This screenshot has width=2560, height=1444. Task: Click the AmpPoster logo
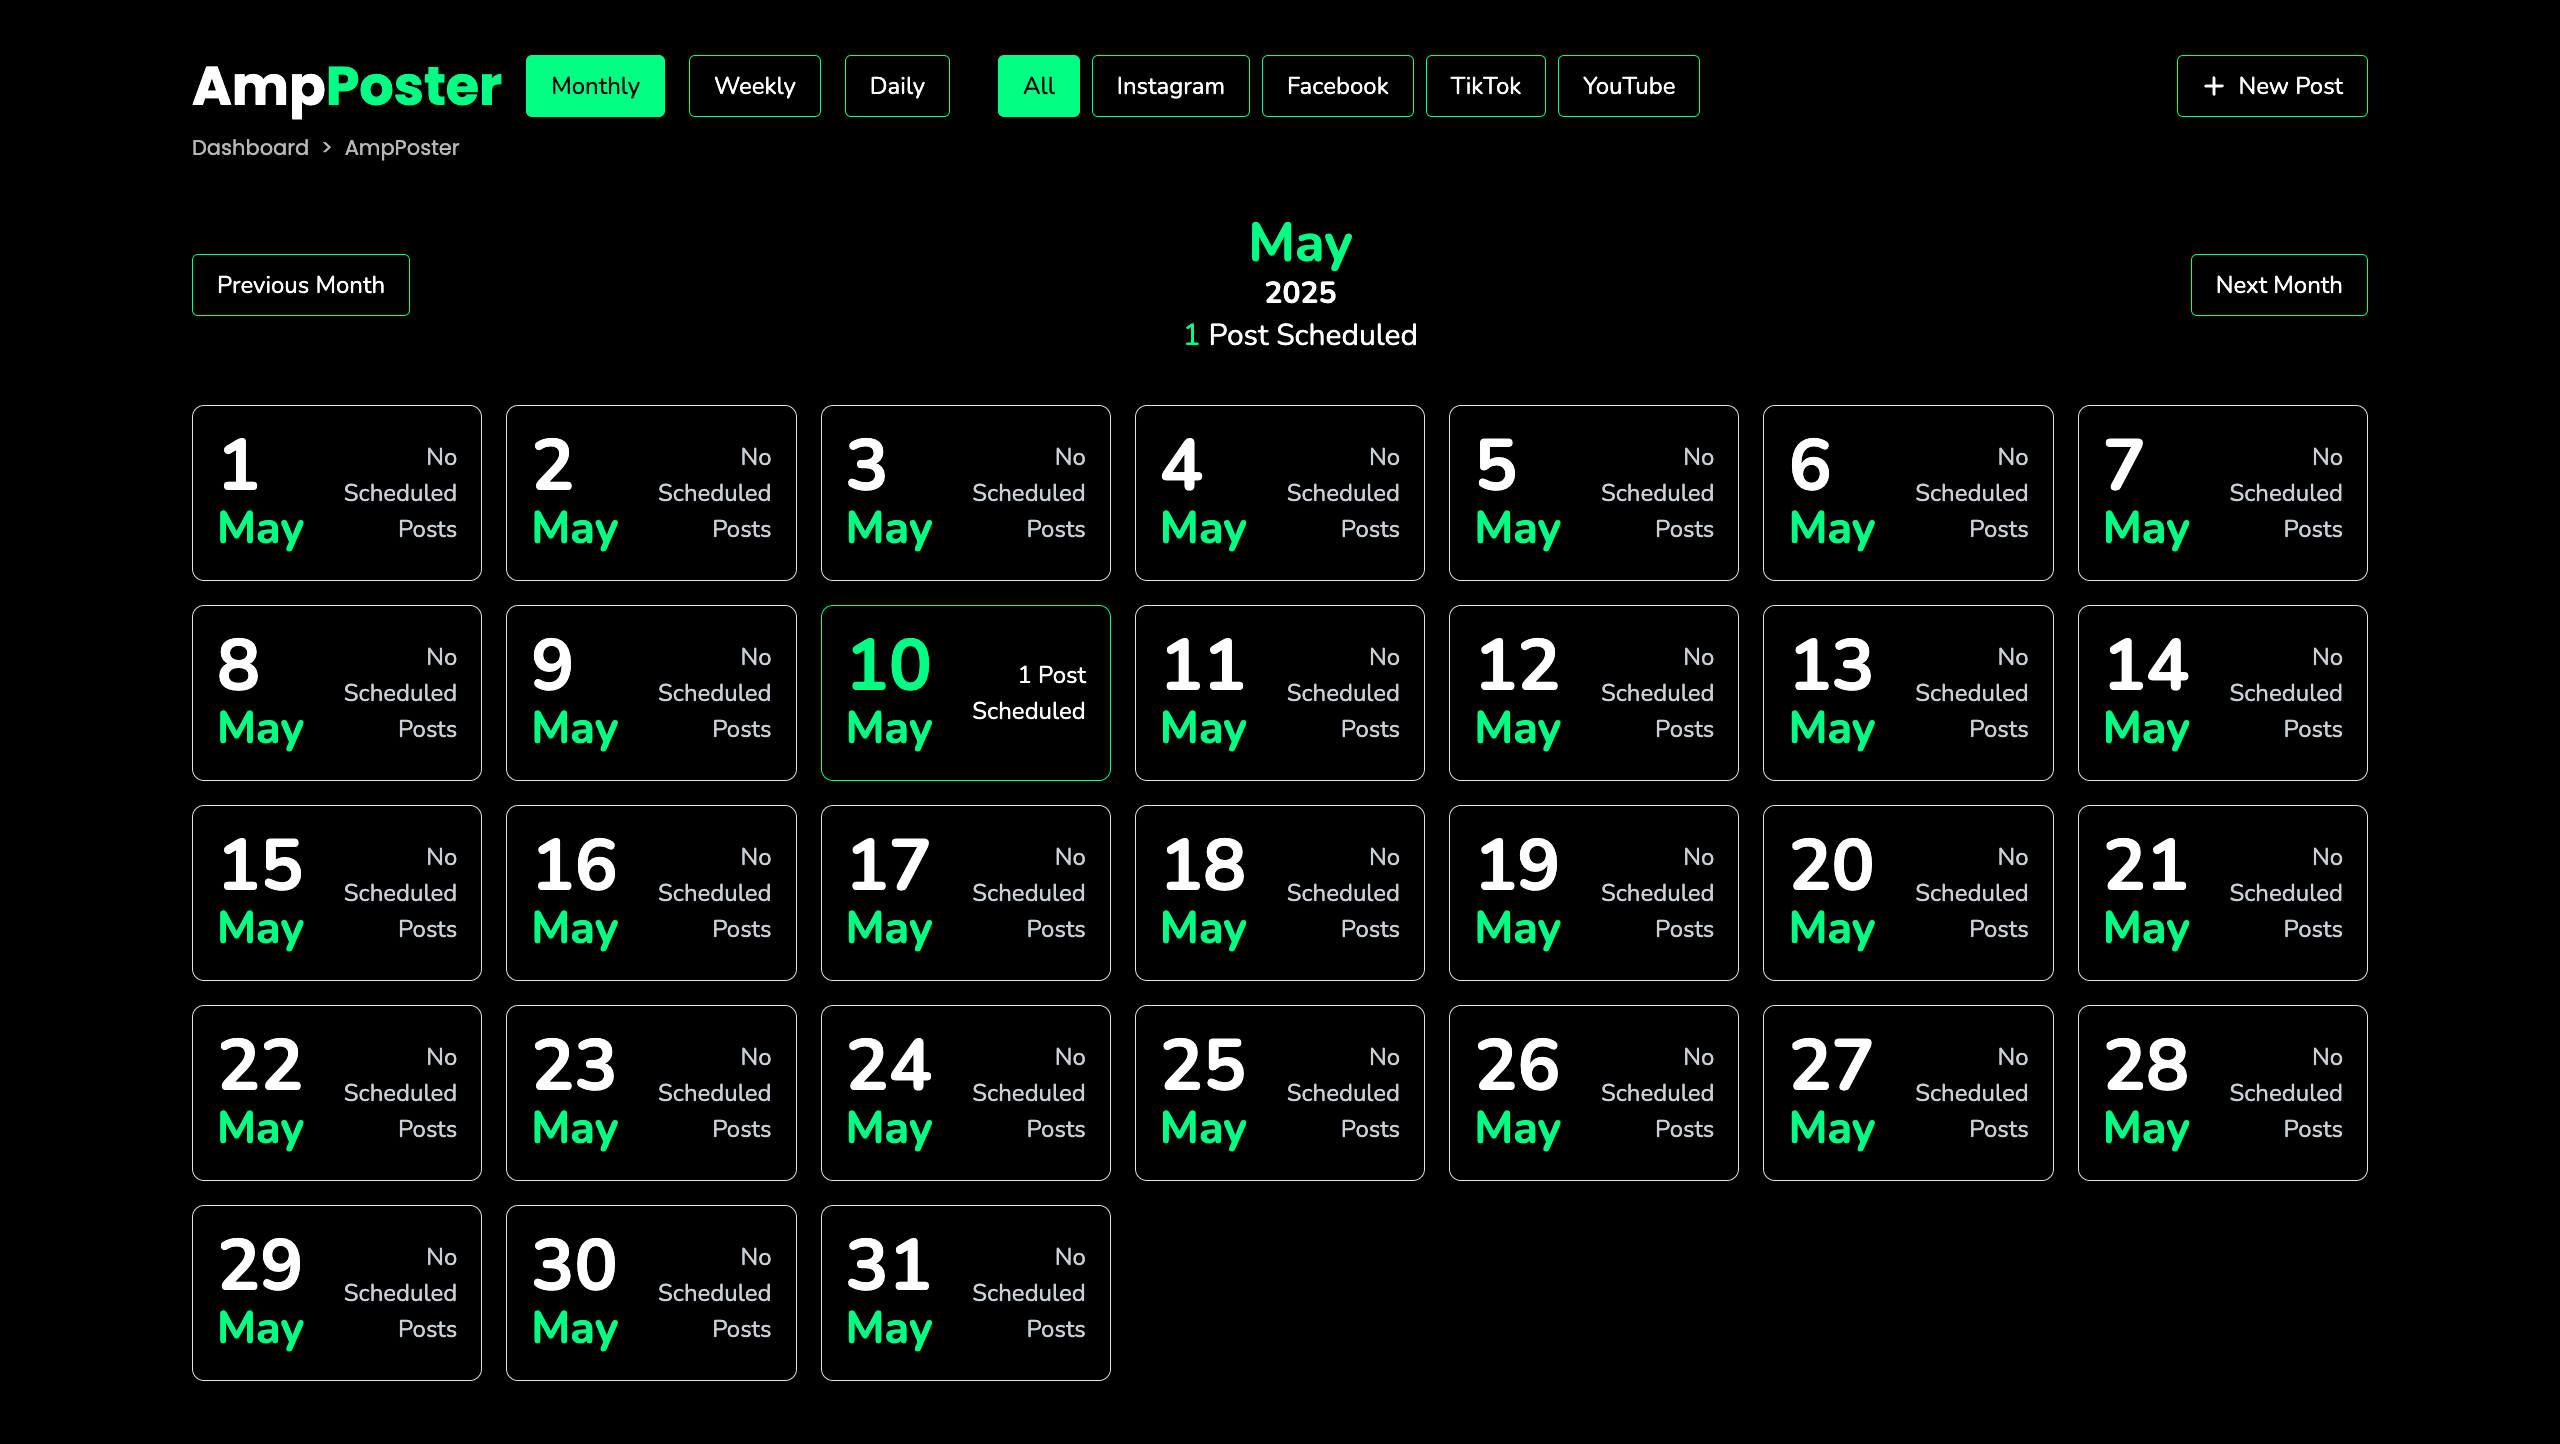[x=346, y=86]
